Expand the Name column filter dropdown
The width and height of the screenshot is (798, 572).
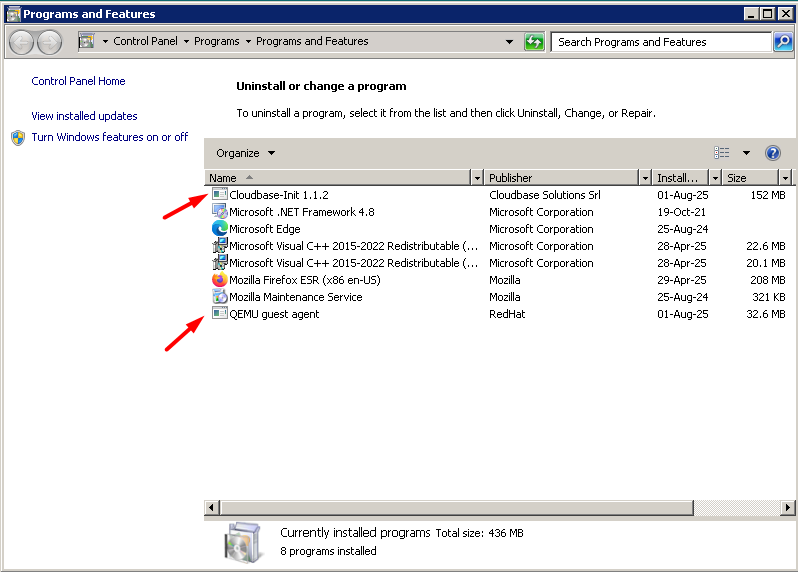coord(476,178)
